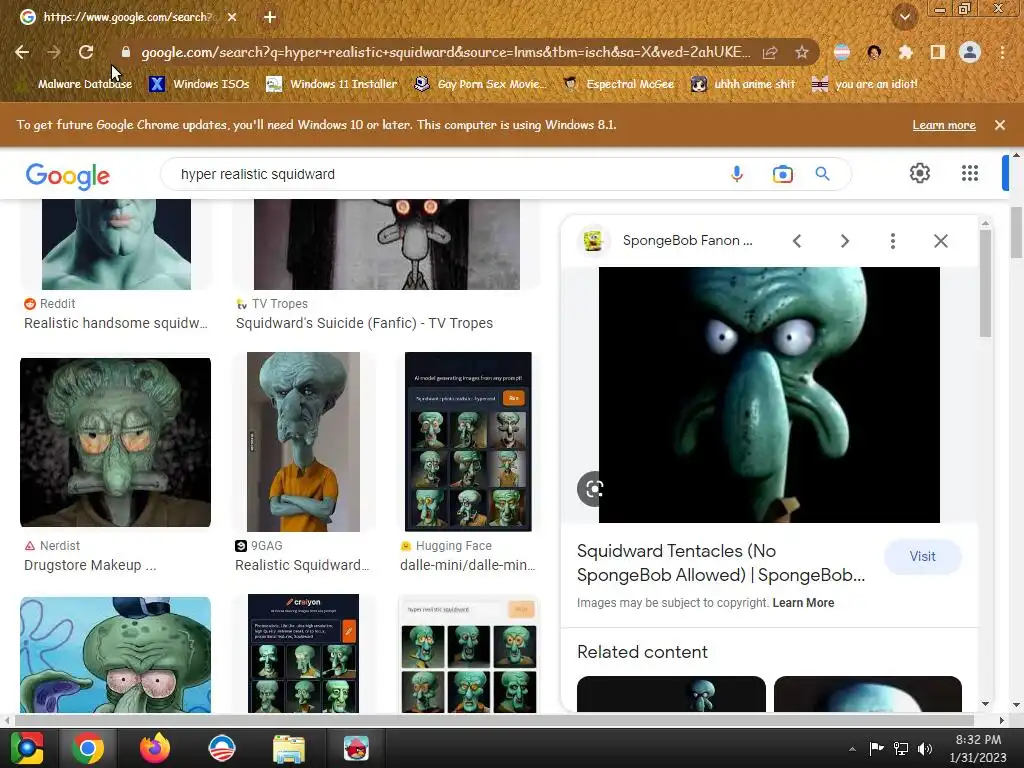This screenshot has width=1024, height=768.
Task: Open the SpongeBob Fanon source header
Action: (x=667, y=240)
